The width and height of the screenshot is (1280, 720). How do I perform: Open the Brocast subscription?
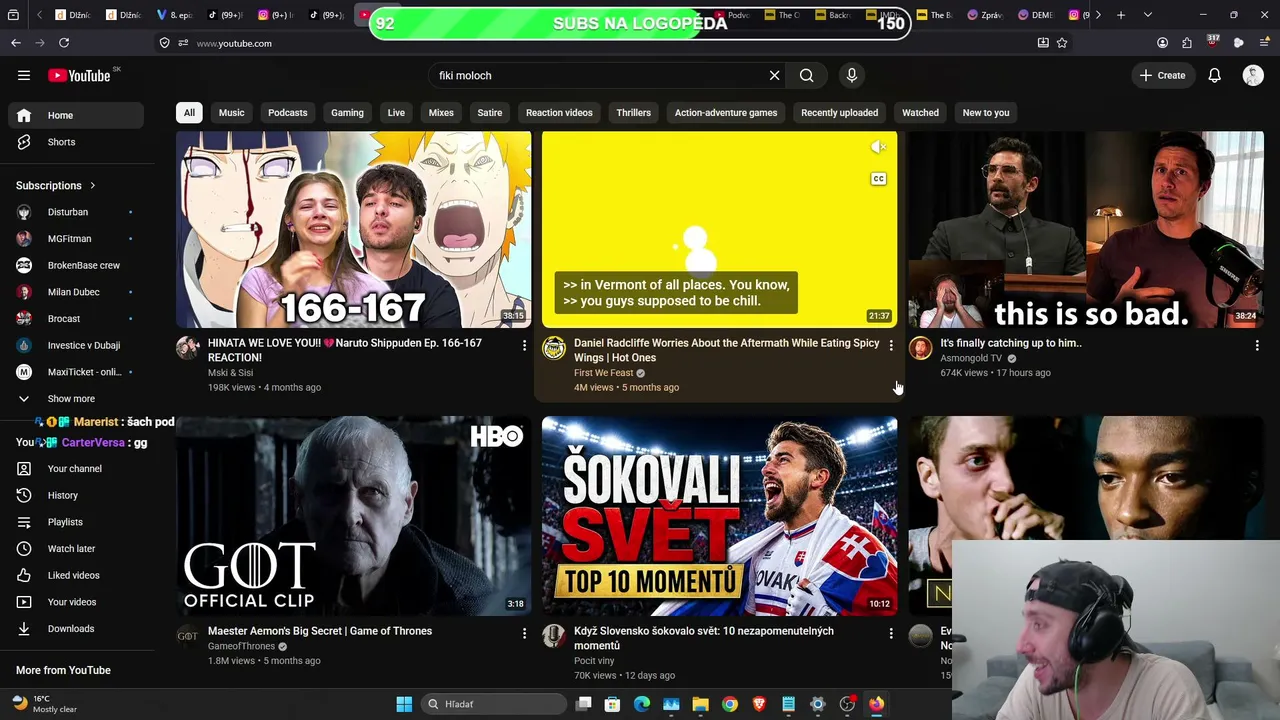coord(76,319)
